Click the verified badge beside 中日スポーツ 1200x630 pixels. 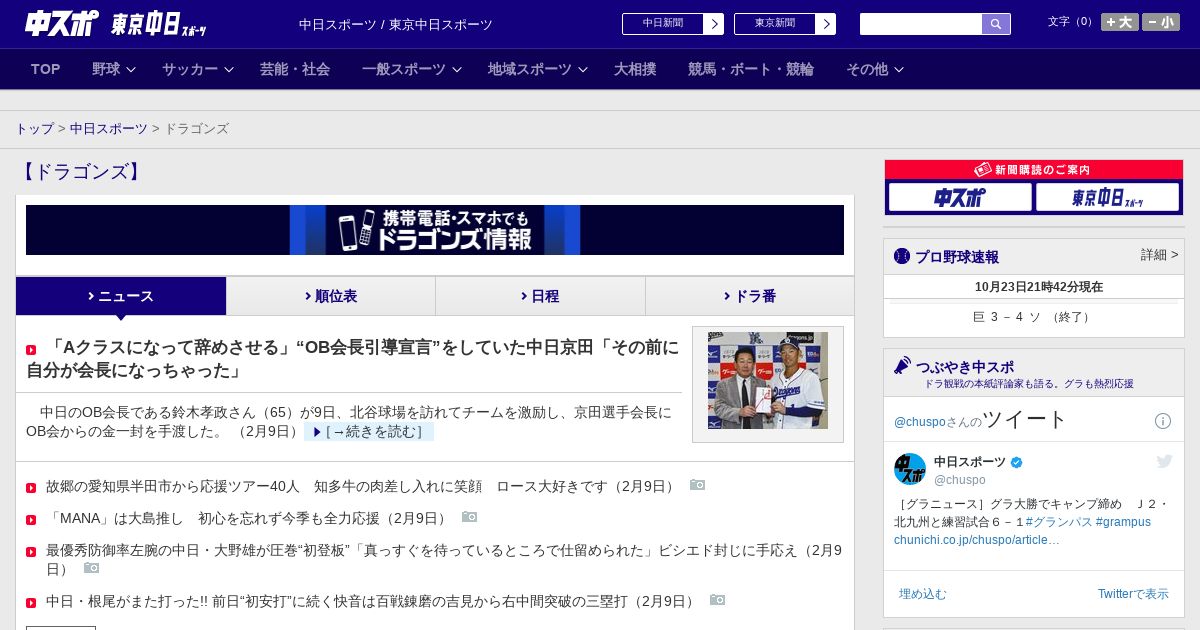point(1017,462)
